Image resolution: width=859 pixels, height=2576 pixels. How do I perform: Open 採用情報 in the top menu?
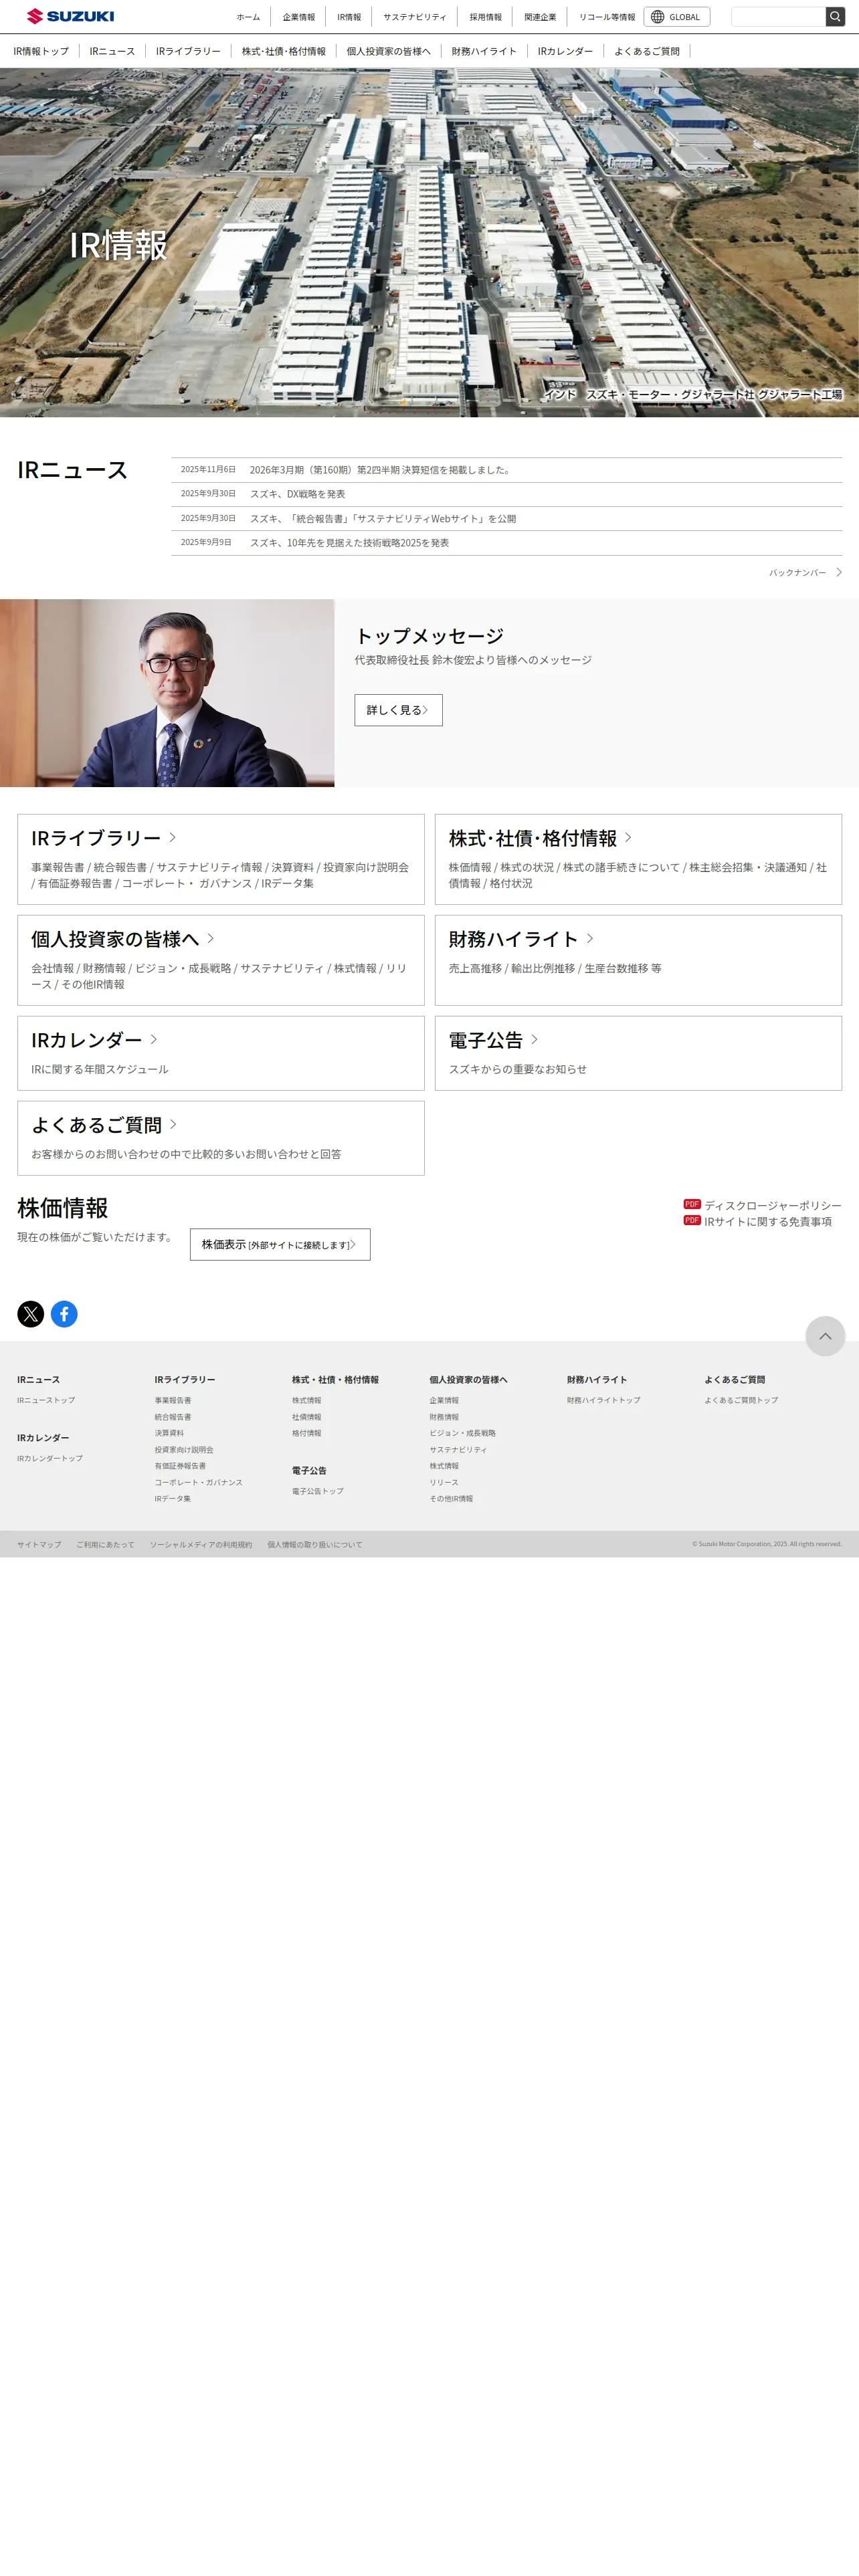pyautogui.click(x=486, y=17)
